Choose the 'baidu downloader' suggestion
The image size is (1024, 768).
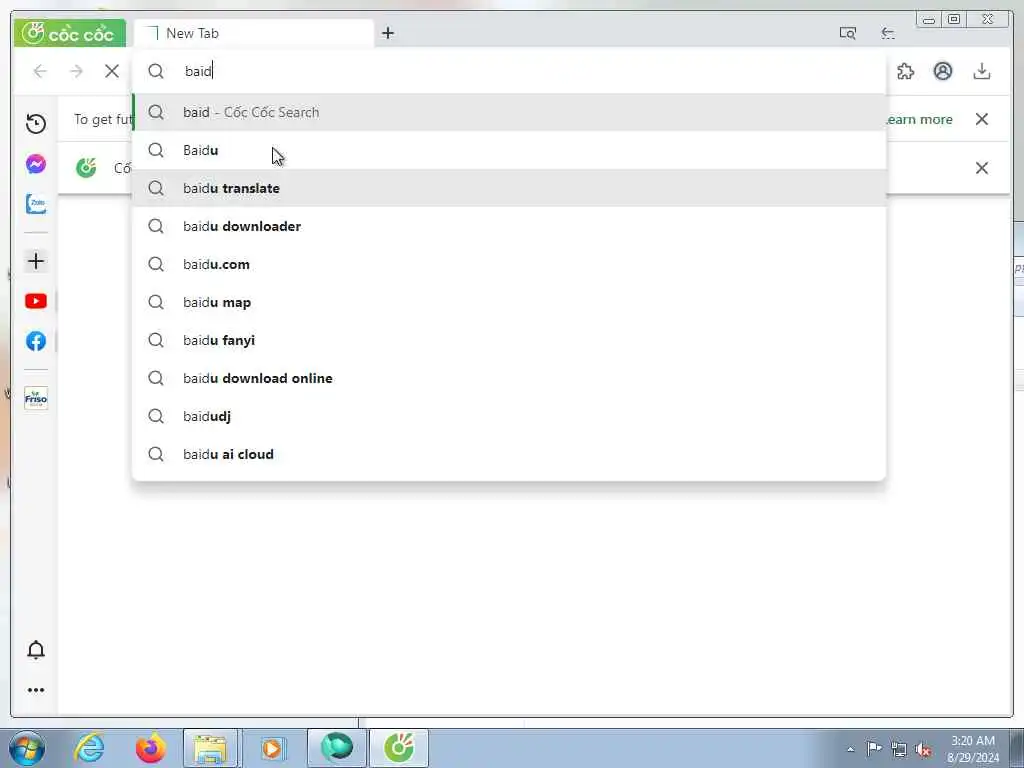tap(509, 226)
